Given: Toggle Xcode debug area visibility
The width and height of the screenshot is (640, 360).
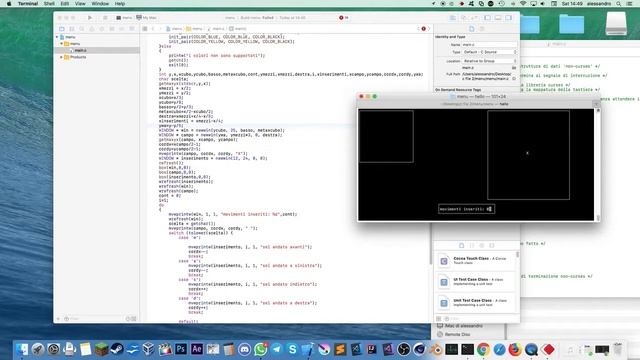Looking at the screenshot, I should [498, 18].
